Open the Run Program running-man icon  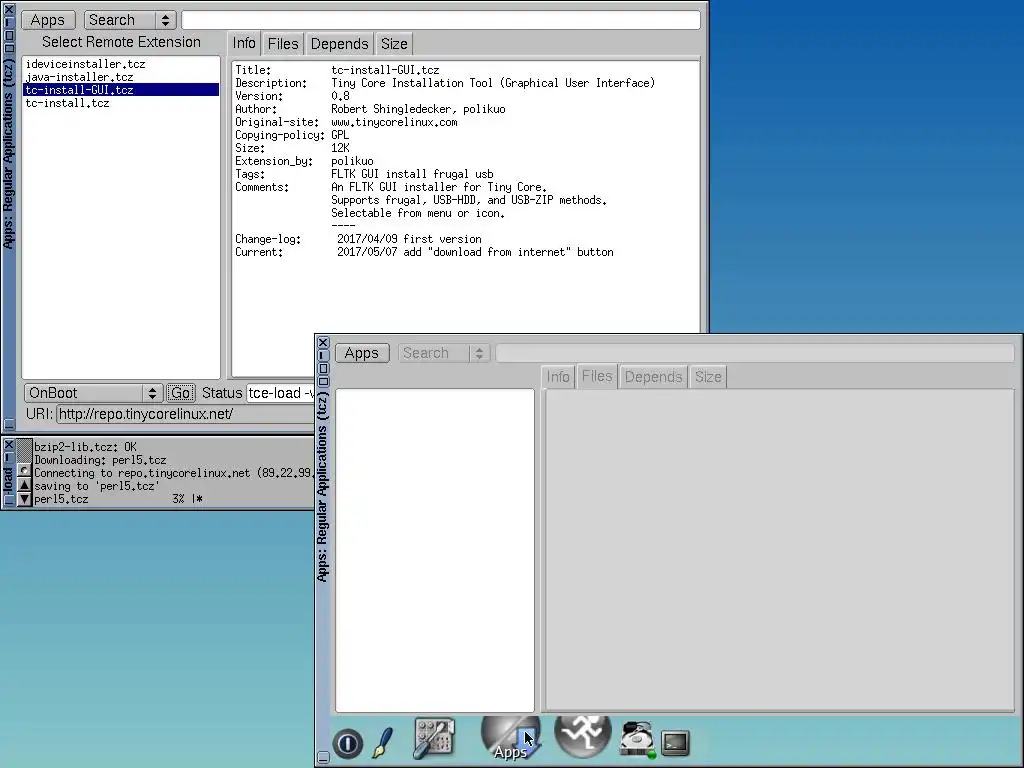[x=583, y=735]
